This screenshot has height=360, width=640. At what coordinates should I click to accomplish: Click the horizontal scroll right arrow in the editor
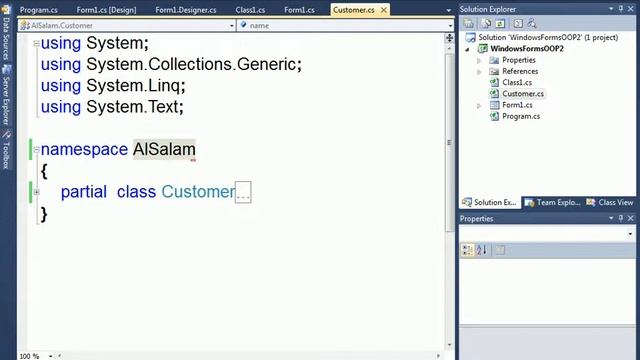(x=438, y=356)
